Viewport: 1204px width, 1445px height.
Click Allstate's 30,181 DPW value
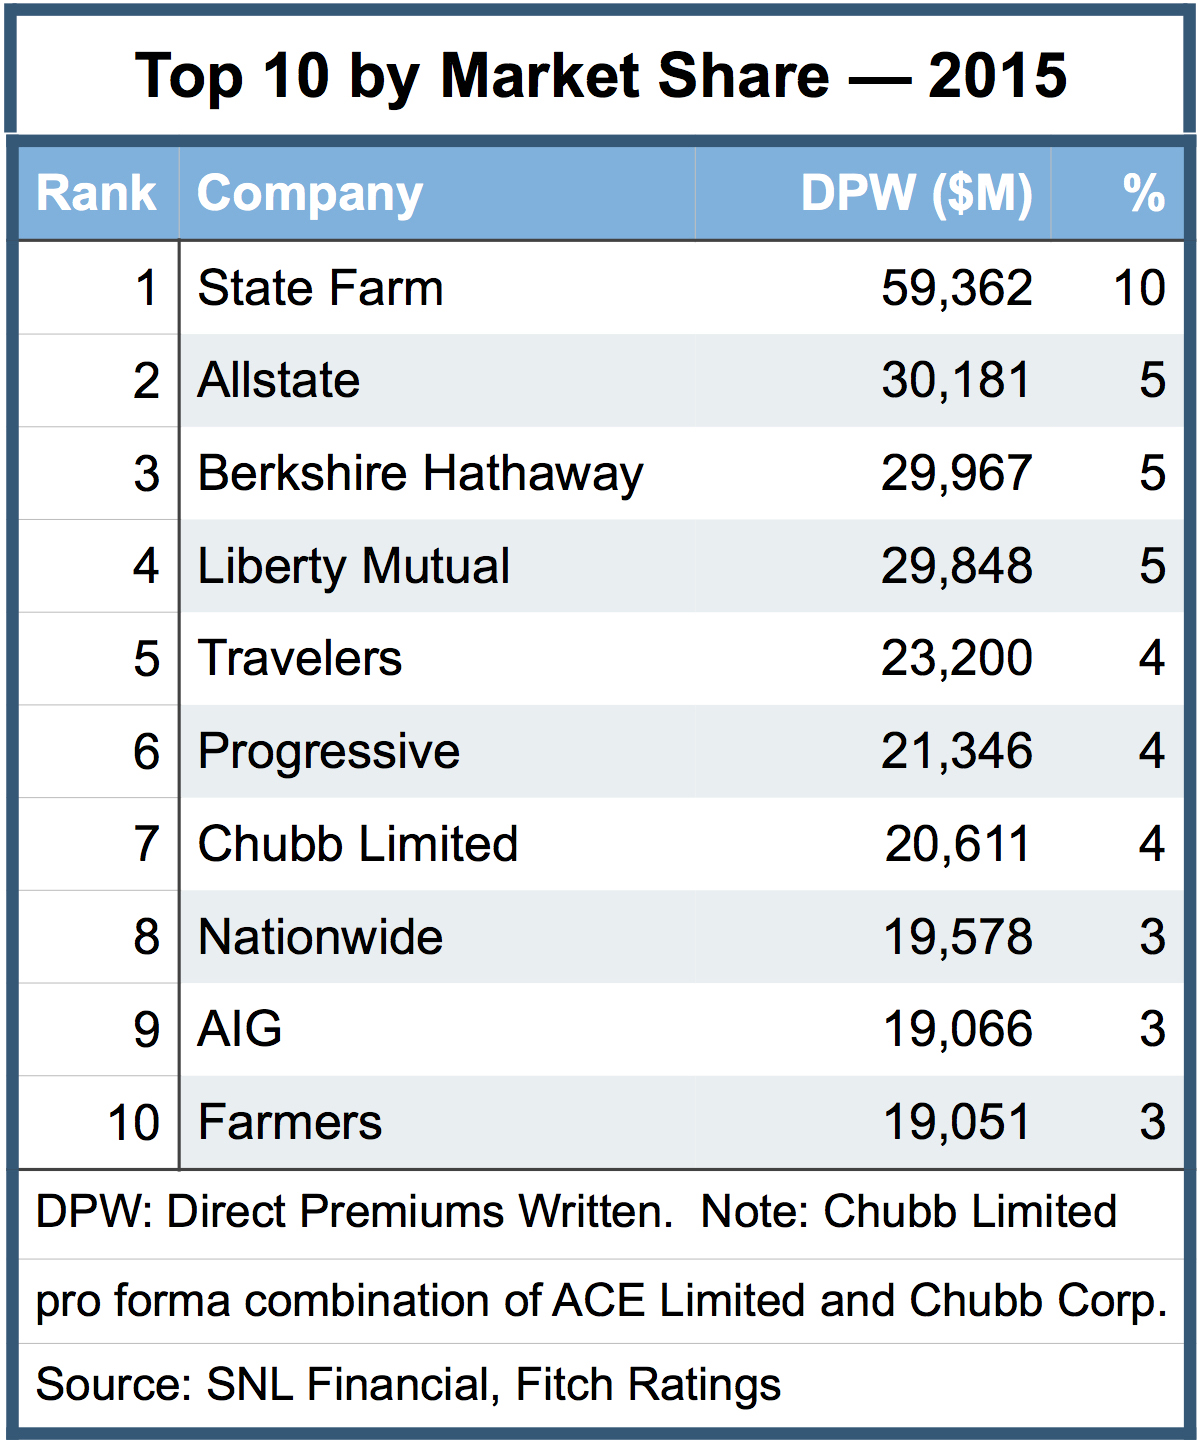(956, 381)
